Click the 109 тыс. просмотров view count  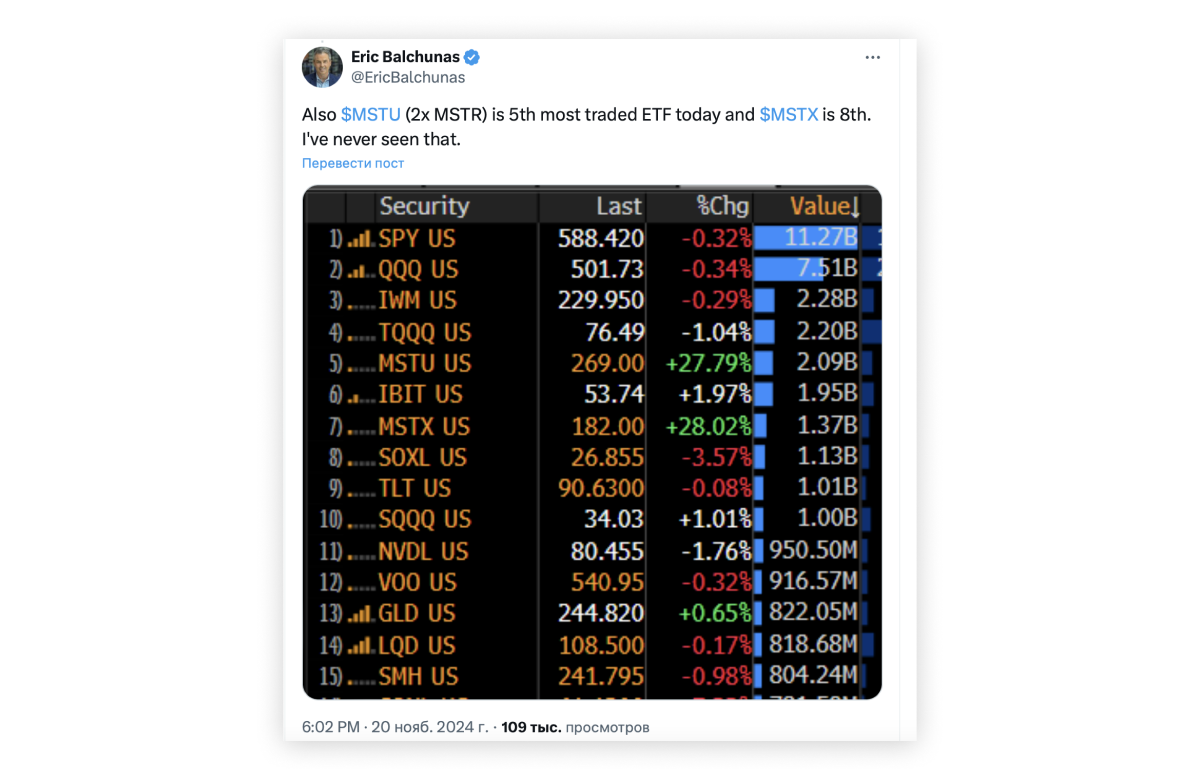pyautogui.click(x=575, y=727)
